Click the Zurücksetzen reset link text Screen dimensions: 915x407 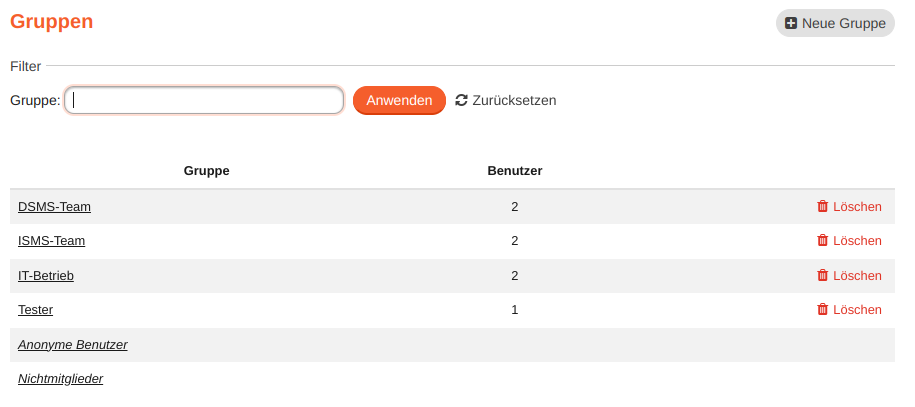(x=514, y=100)
